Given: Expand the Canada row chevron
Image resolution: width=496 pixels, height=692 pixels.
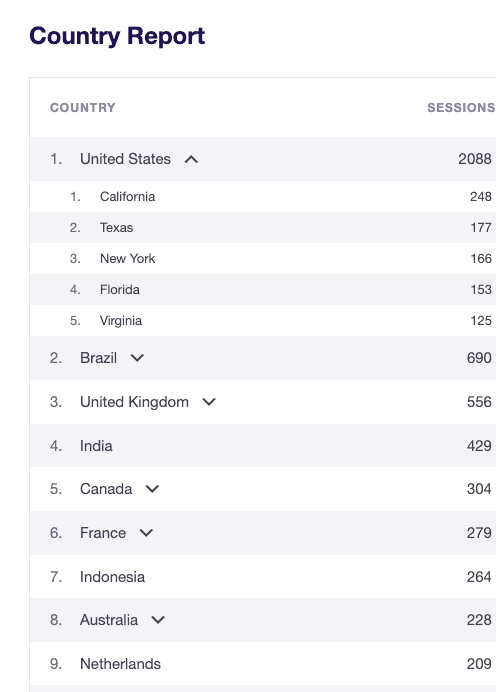Looking at the screenshot, I should pos(152,489).
